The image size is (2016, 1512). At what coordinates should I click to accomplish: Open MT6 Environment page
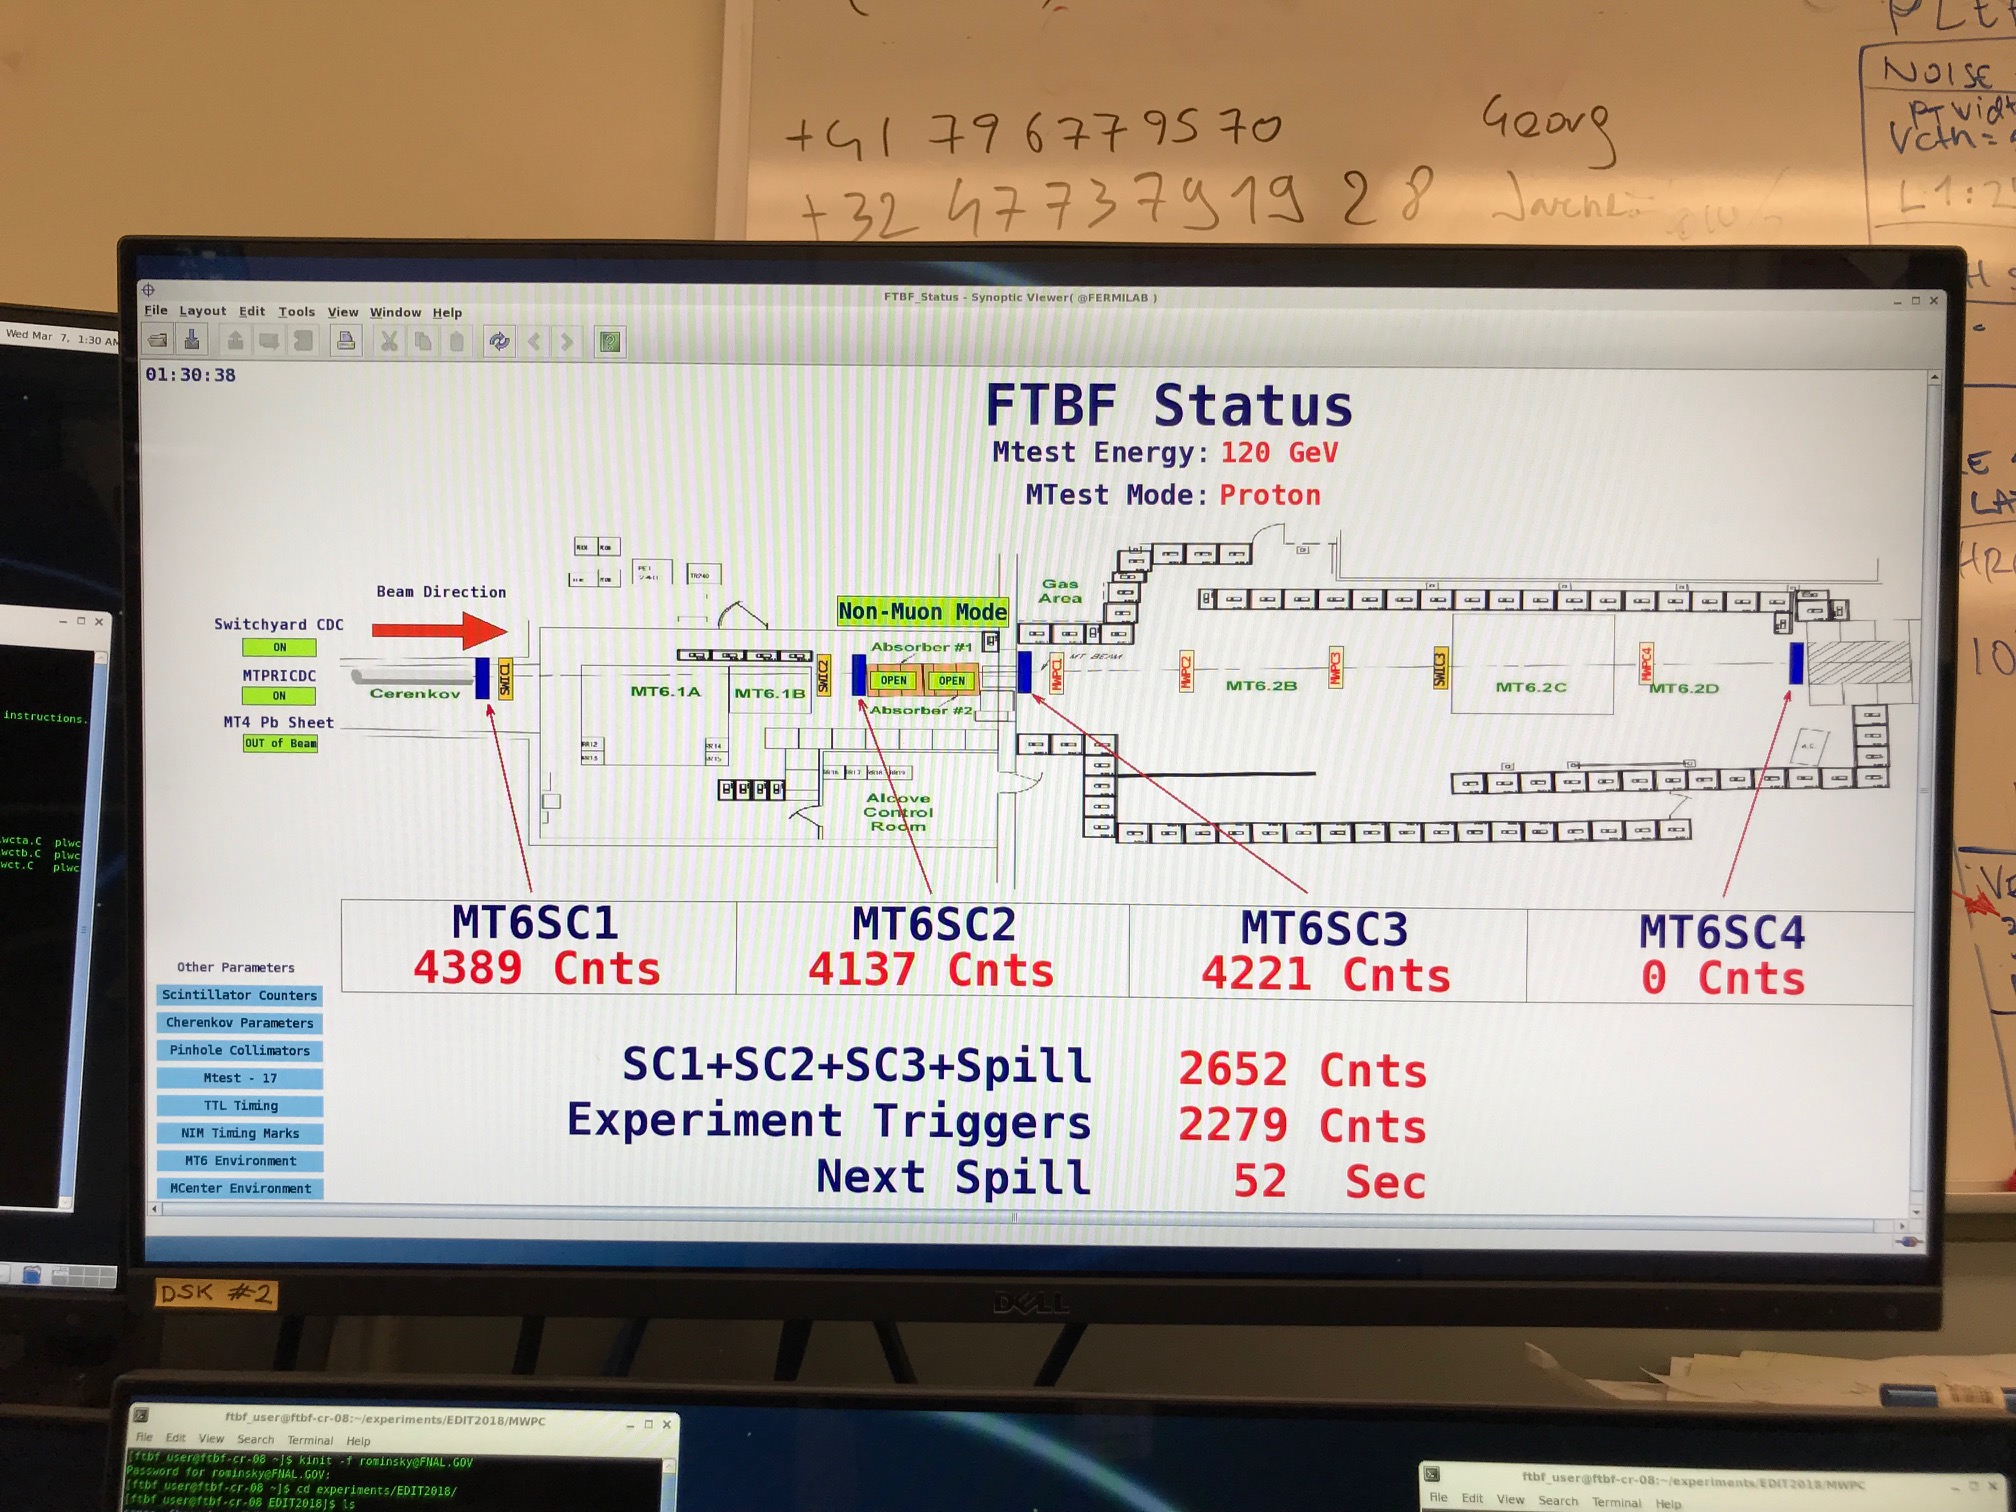point(240,1161)
